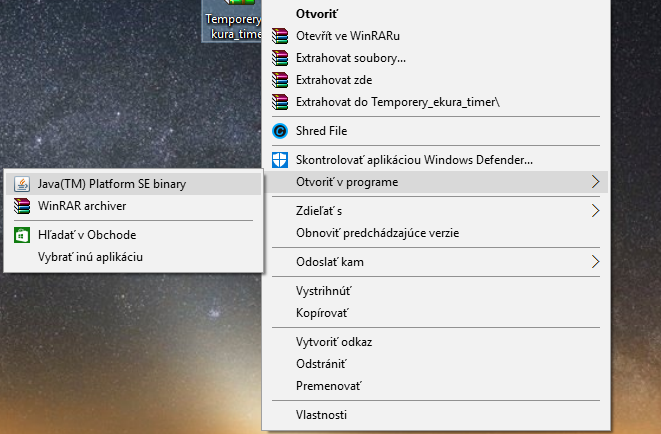The image size is (661, 434).
Task: Click the WinRAR archiver books icon
Action: [x=21, y=206]
